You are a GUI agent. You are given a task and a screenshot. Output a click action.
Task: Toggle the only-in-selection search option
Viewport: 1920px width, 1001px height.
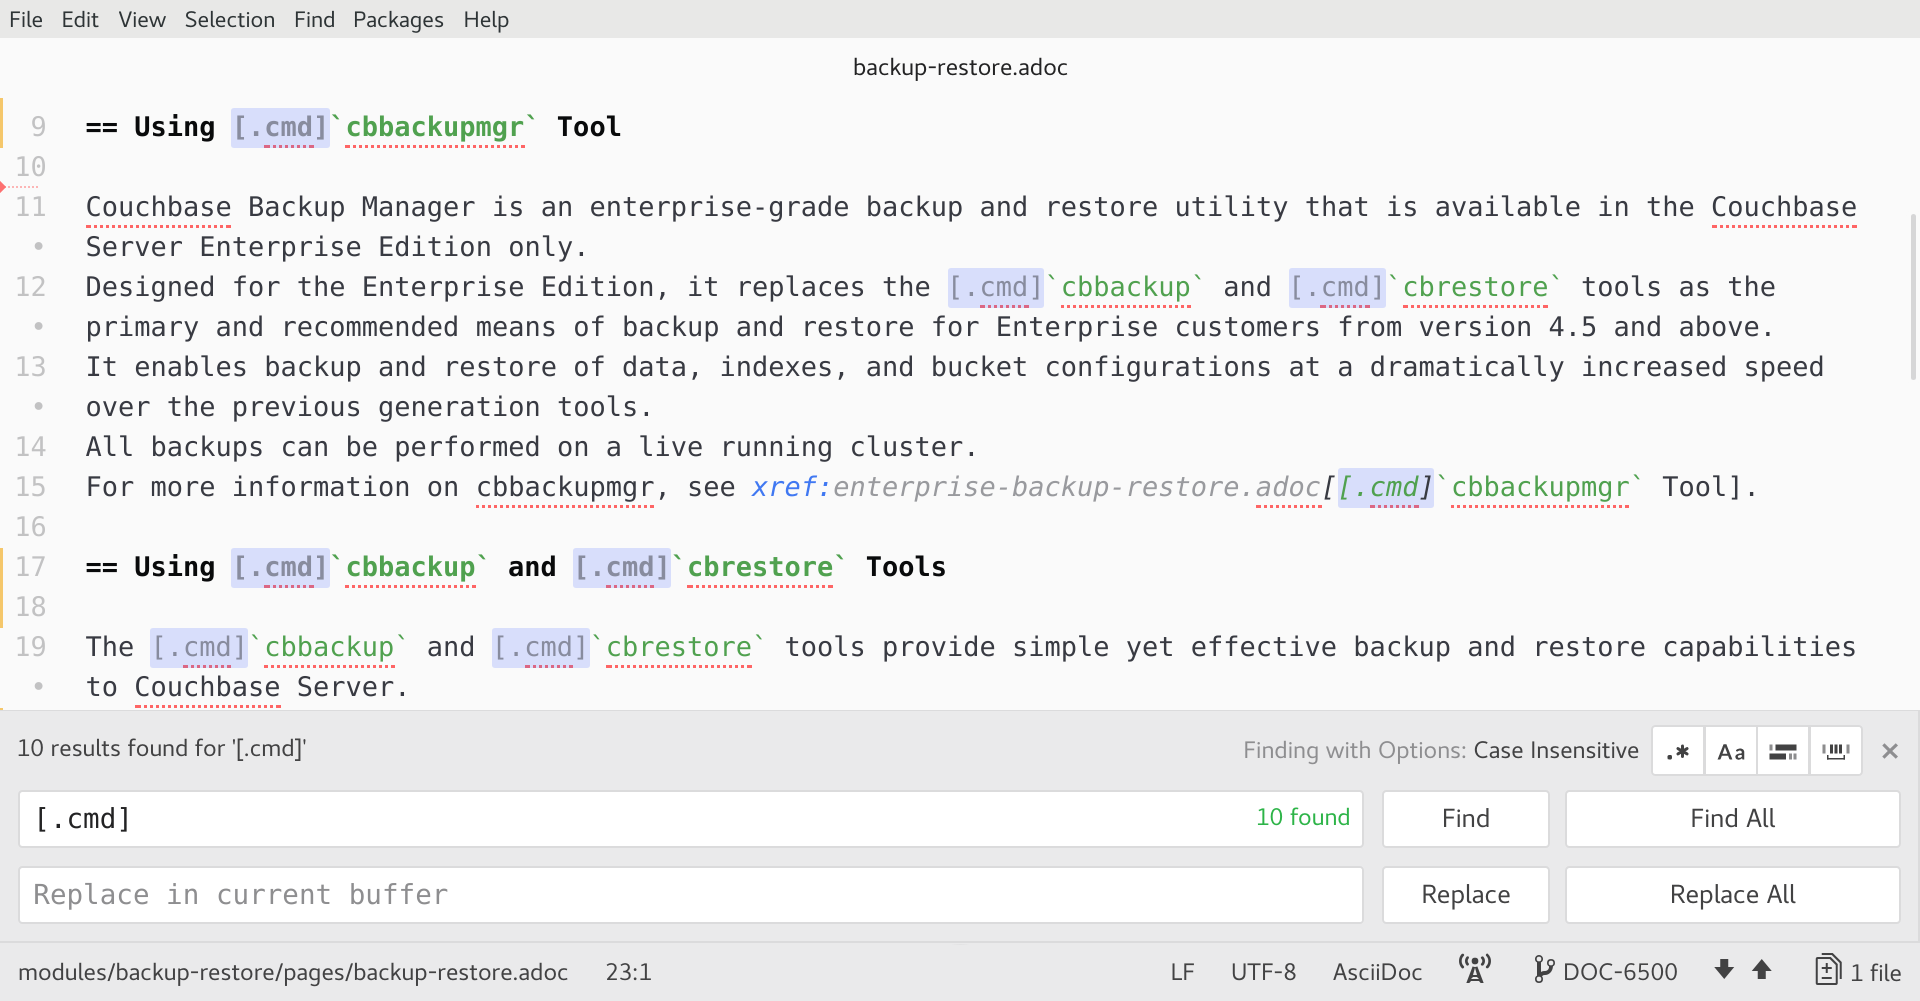tap(1783, 751)
